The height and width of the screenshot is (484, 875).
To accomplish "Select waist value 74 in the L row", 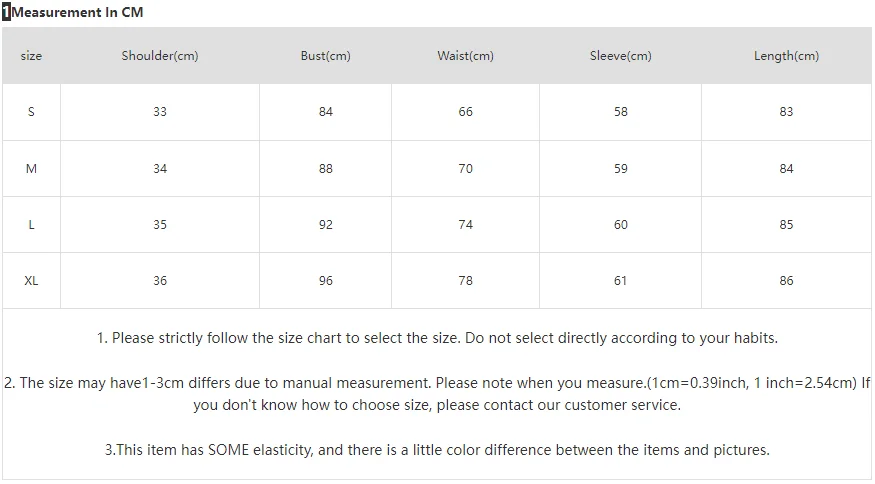I will (466, 225).
